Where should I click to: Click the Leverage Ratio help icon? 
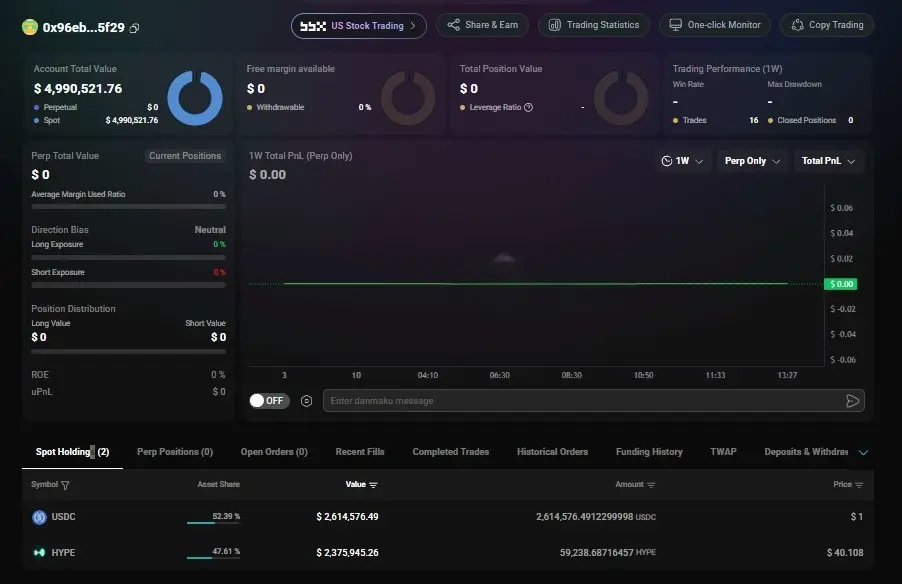[528, 107]
